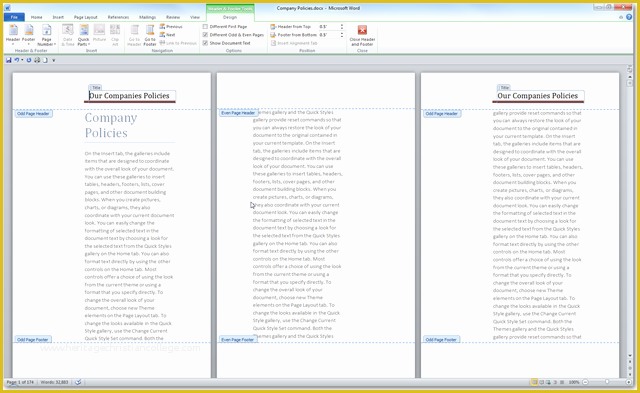Switch to Web Layout view
The image size is (640, 393).
pyautogui.click(x=548, y=382)
